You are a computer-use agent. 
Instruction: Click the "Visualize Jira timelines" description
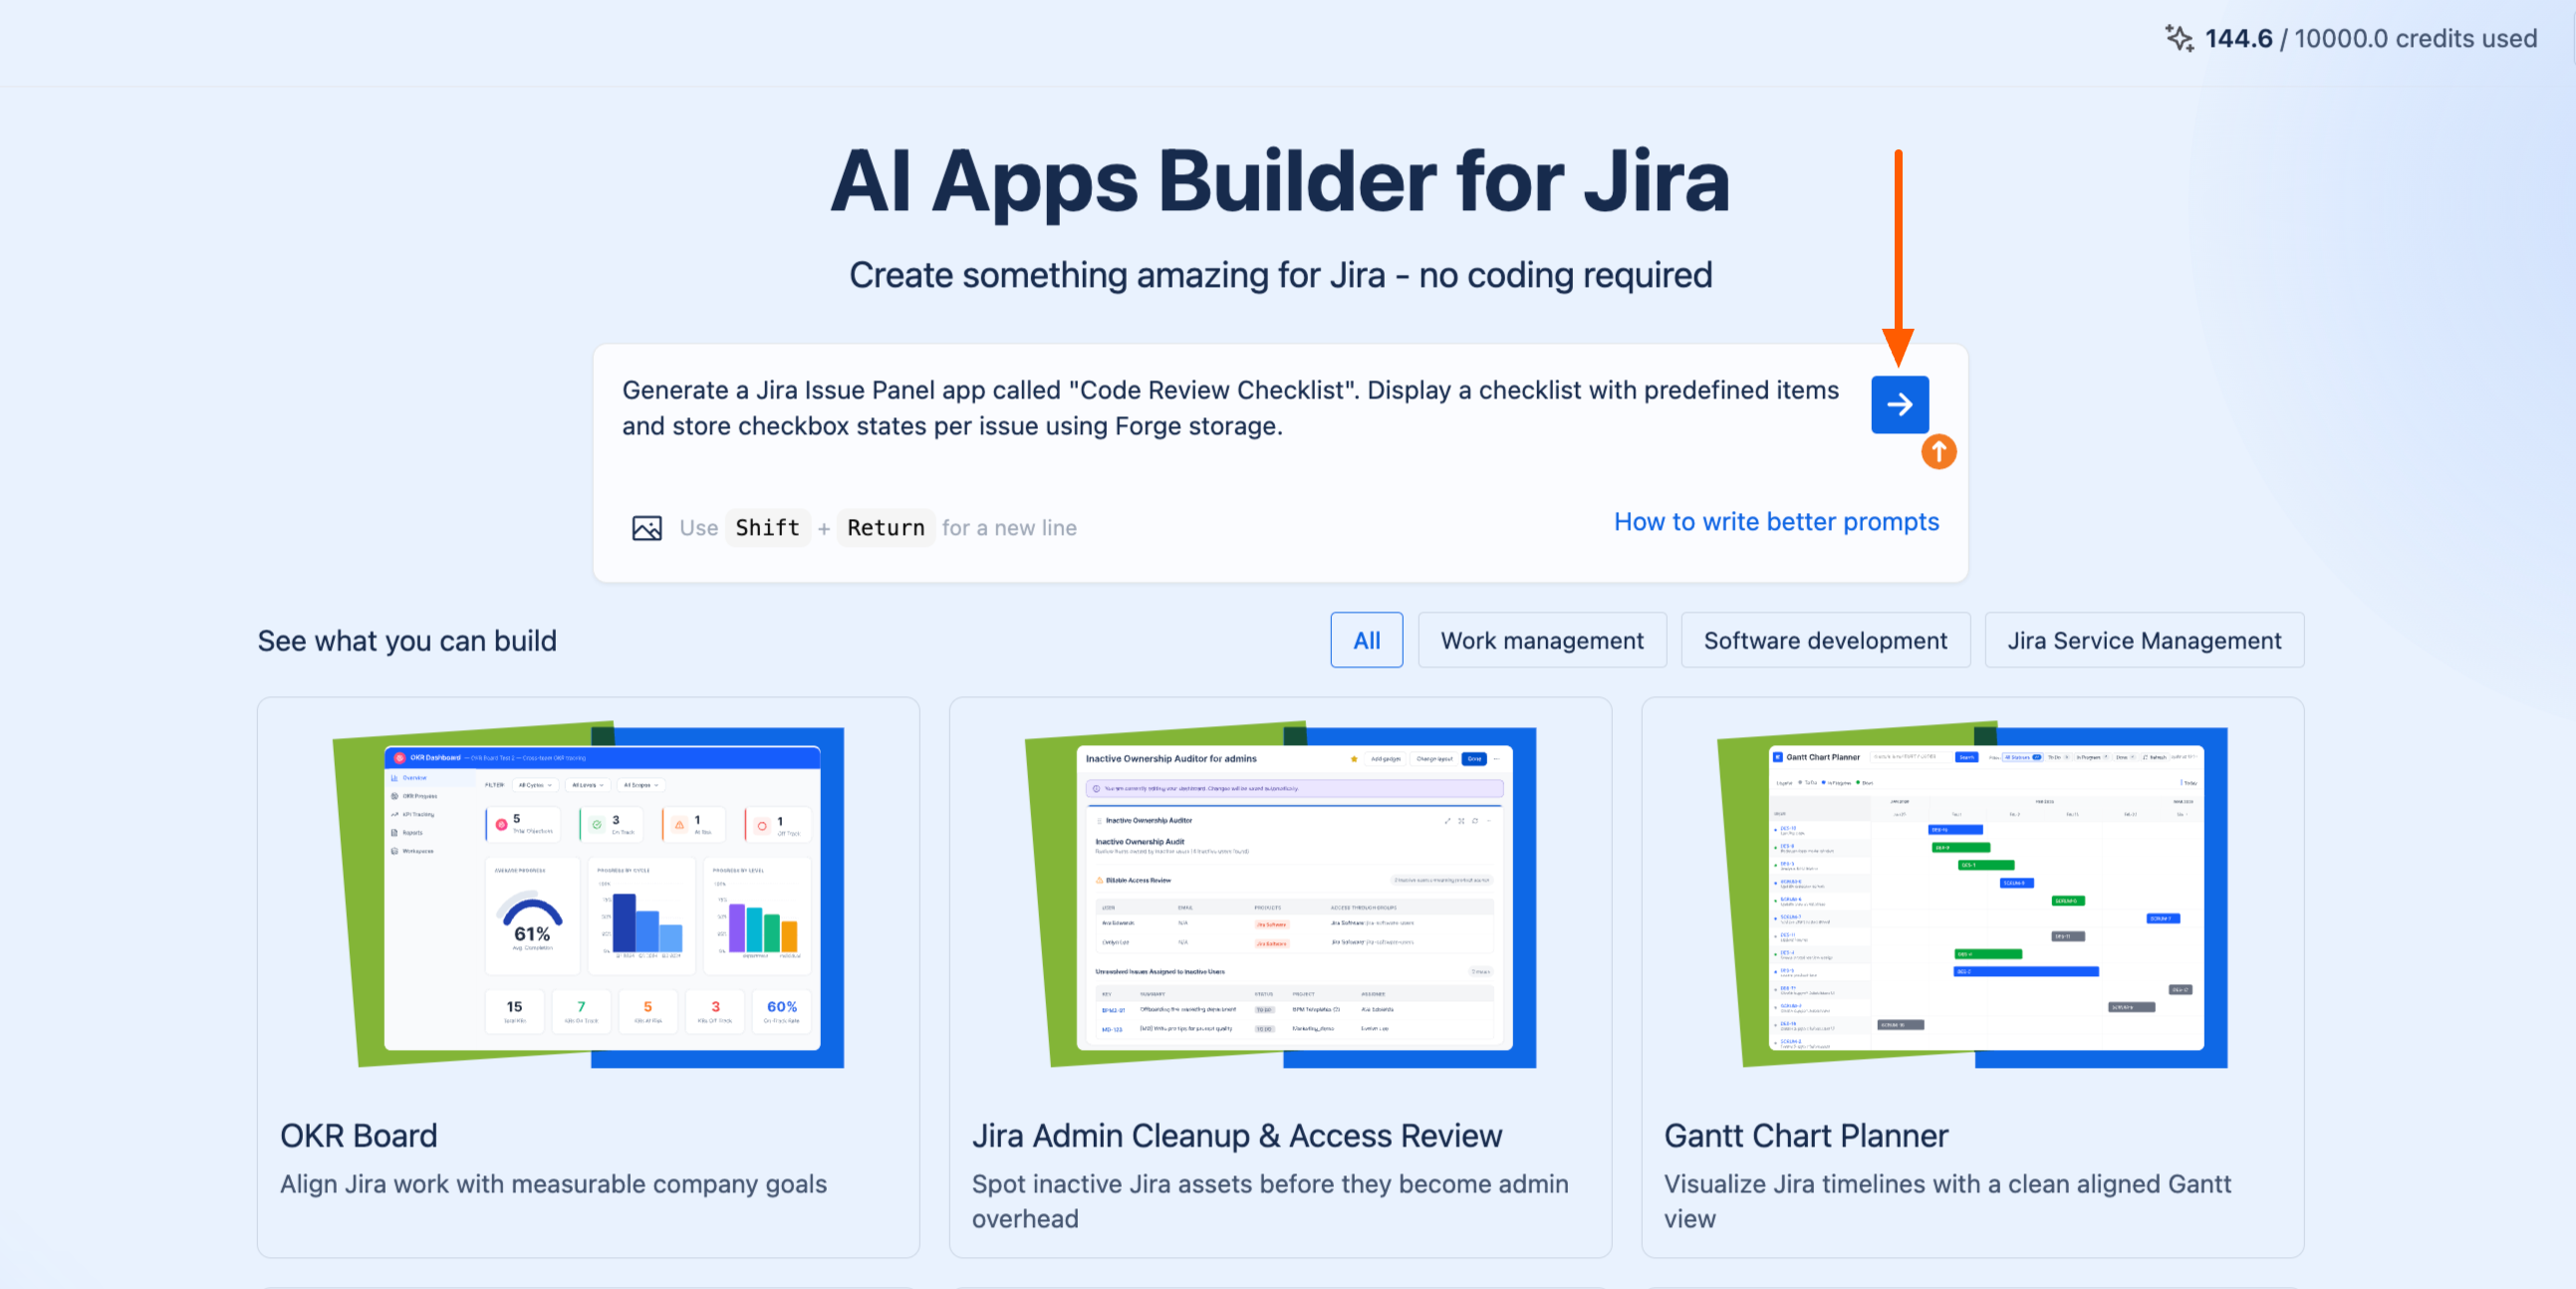1947,1201
